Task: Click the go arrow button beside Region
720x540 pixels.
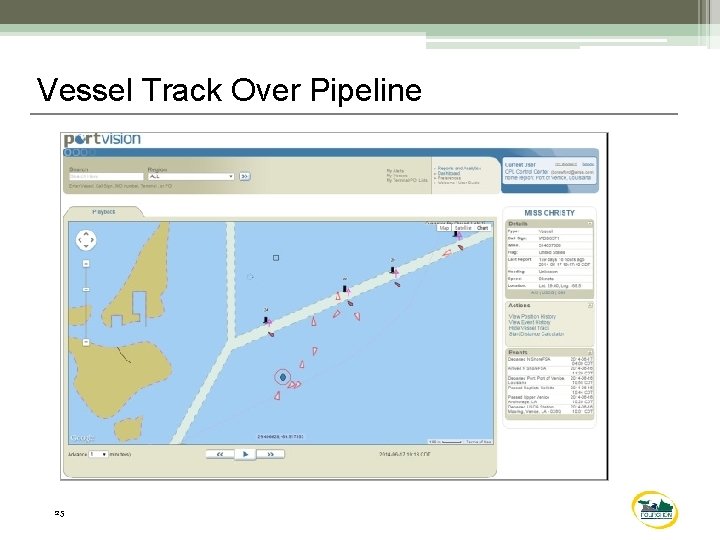Action: (245, 176)
